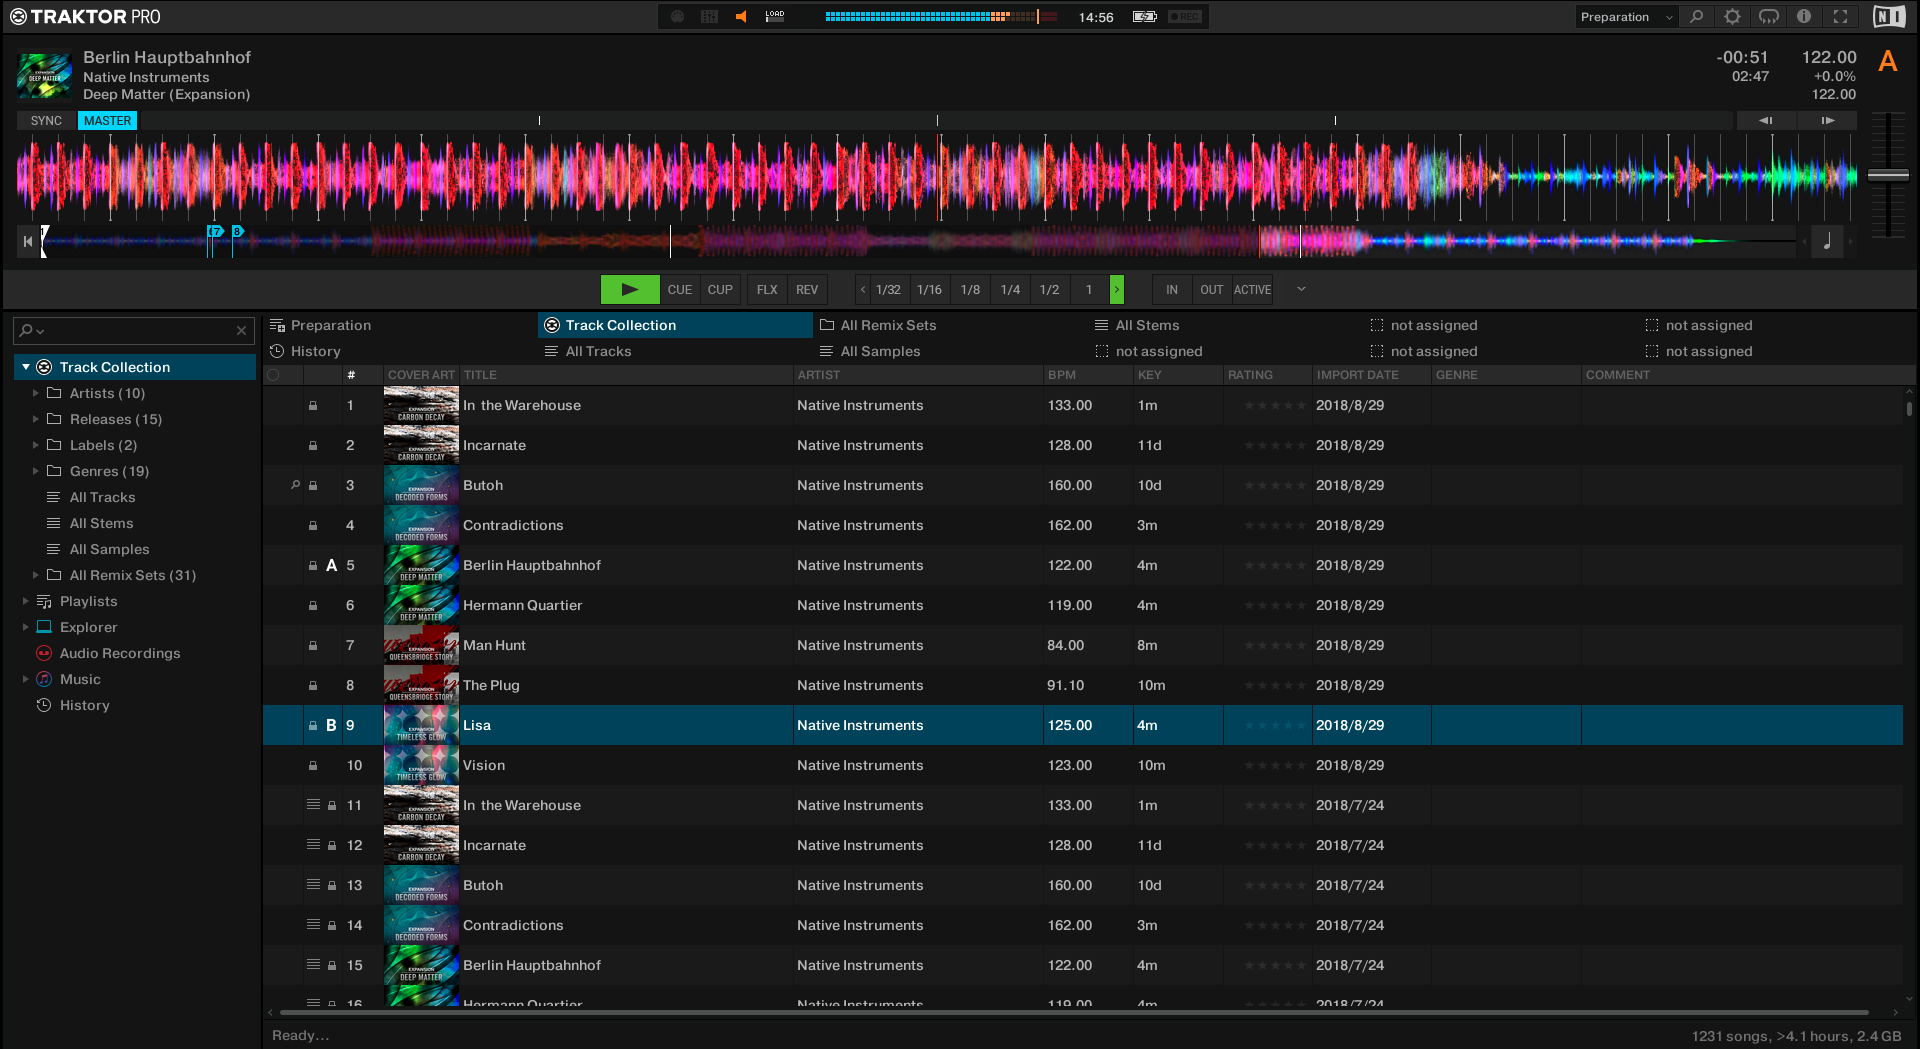Open the header search magnifier icon
Image resolution: width=1920 pixels, height=1049 pixels.
pyautogui.click(x=1697, y=17)
